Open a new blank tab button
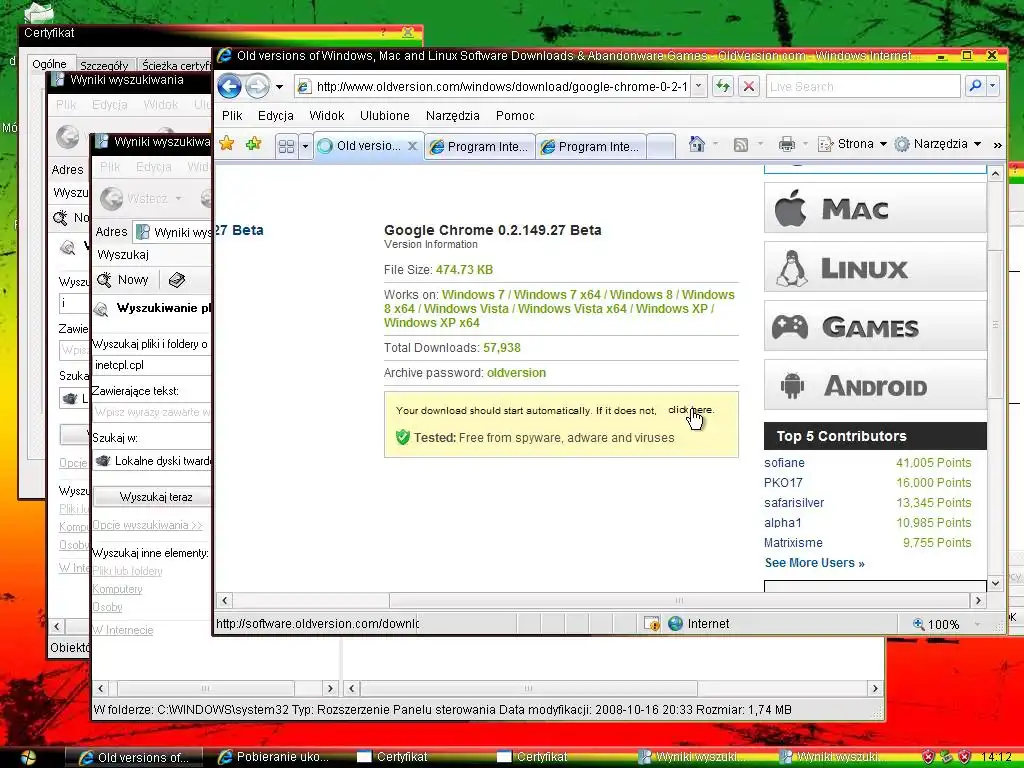1024x768 pixels. pyautogui.click(x=662, y=146)
